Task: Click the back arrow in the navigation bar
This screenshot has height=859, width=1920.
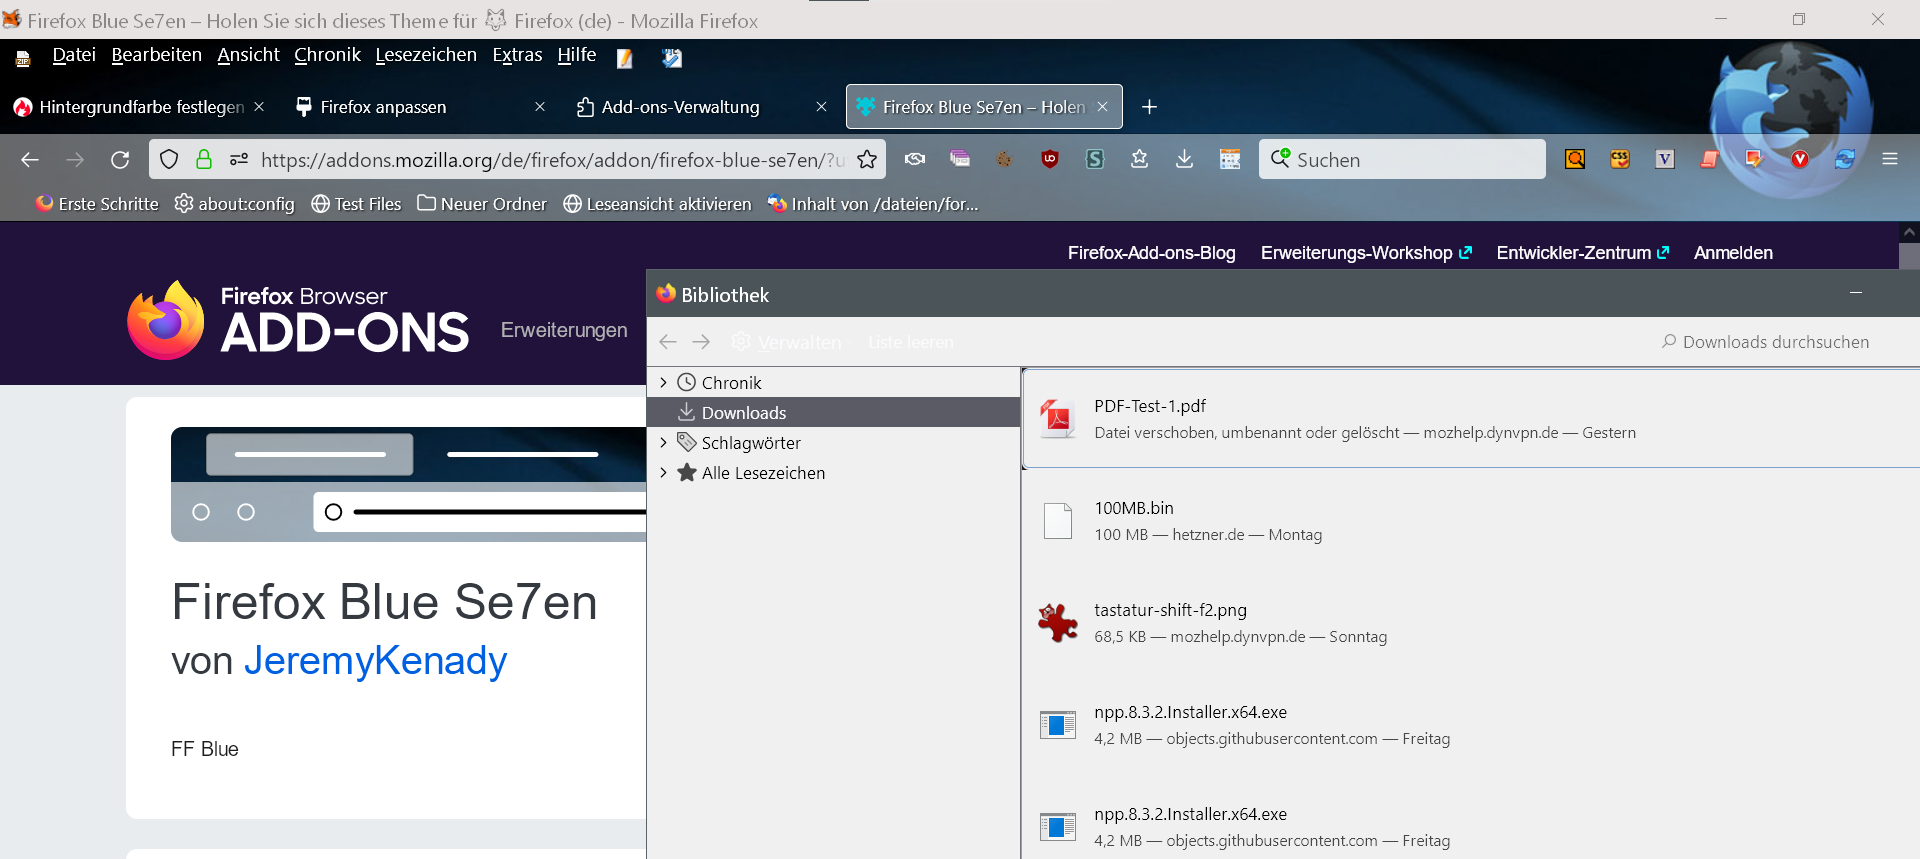Action: pyautogui.click(x=30, y=160)
